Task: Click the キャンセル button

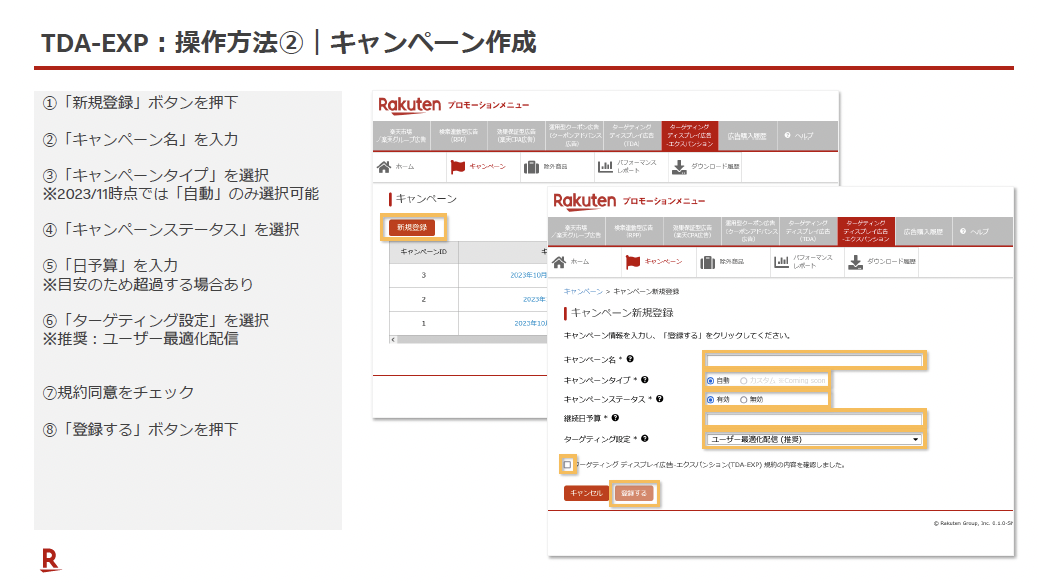Action: (x=586, y=493)
